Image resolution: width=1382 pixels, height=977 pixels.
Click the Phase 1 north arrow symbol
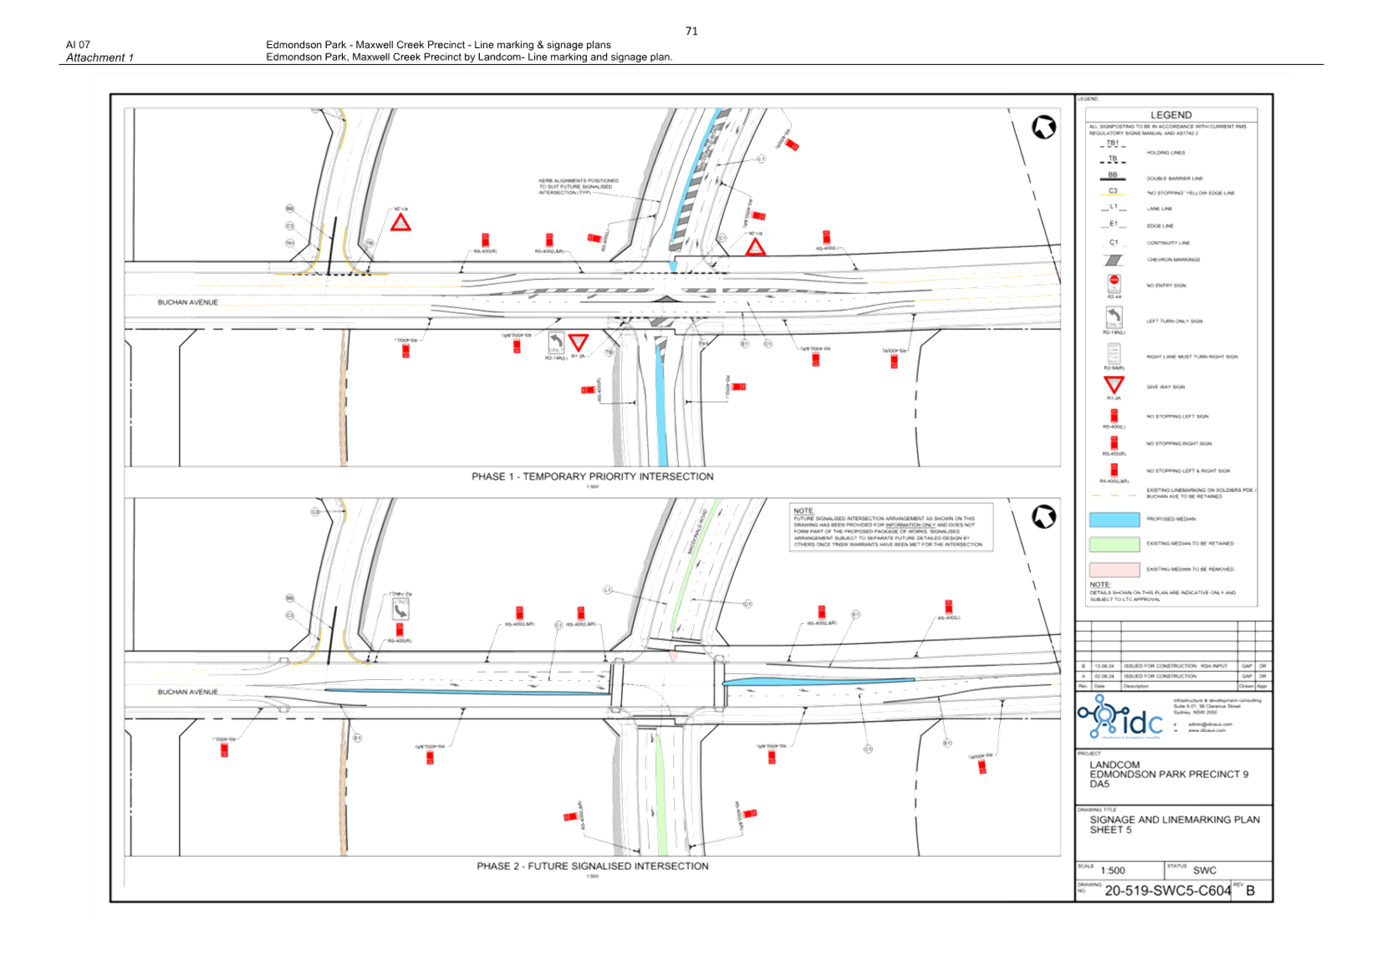coord(1043,127)
